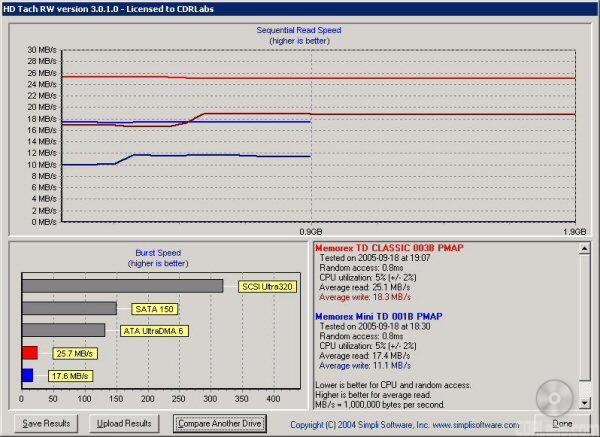600x437 pixels.
Task: Click Compare Another Drive button
Action: tap(218, 423)
